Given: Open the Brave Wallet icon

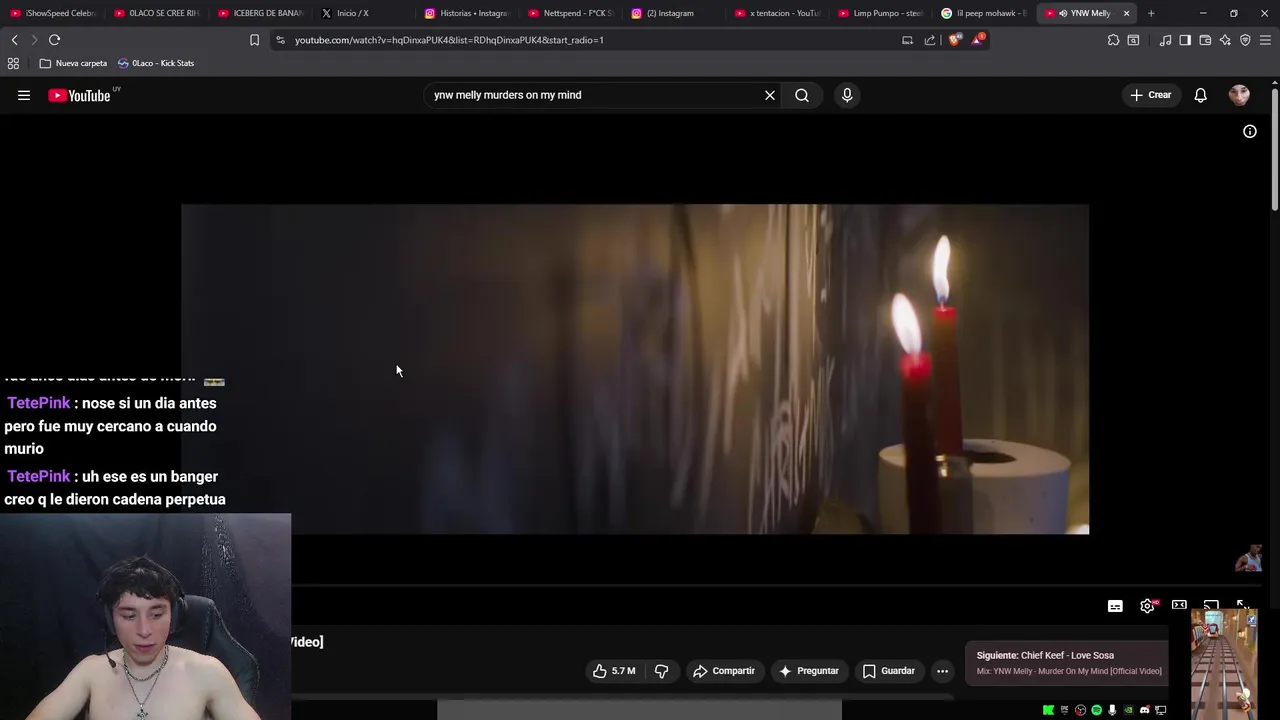Looking at the screenshot, I should click(x=1205, y=40).
